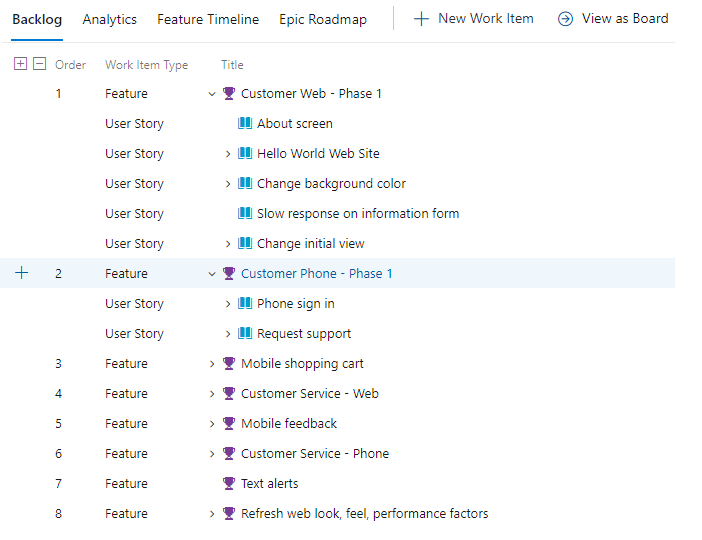This screenshot has height=540, width=702.
Task: Open the Feature Timeline tab
Action: point(208,19)
